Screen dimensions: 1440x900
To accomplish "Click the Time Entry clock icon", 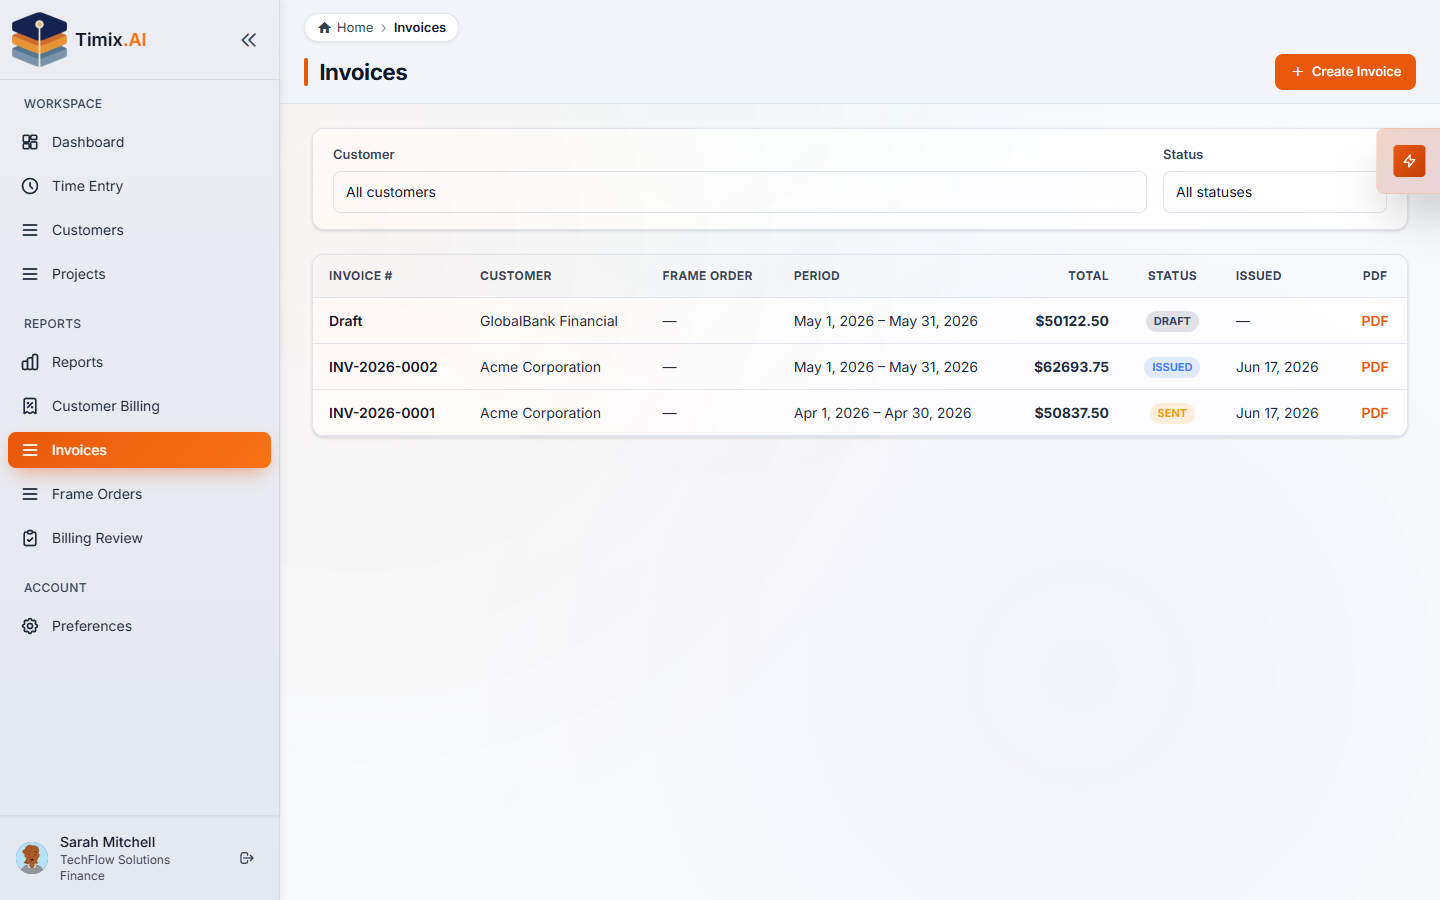I will 30,186.
